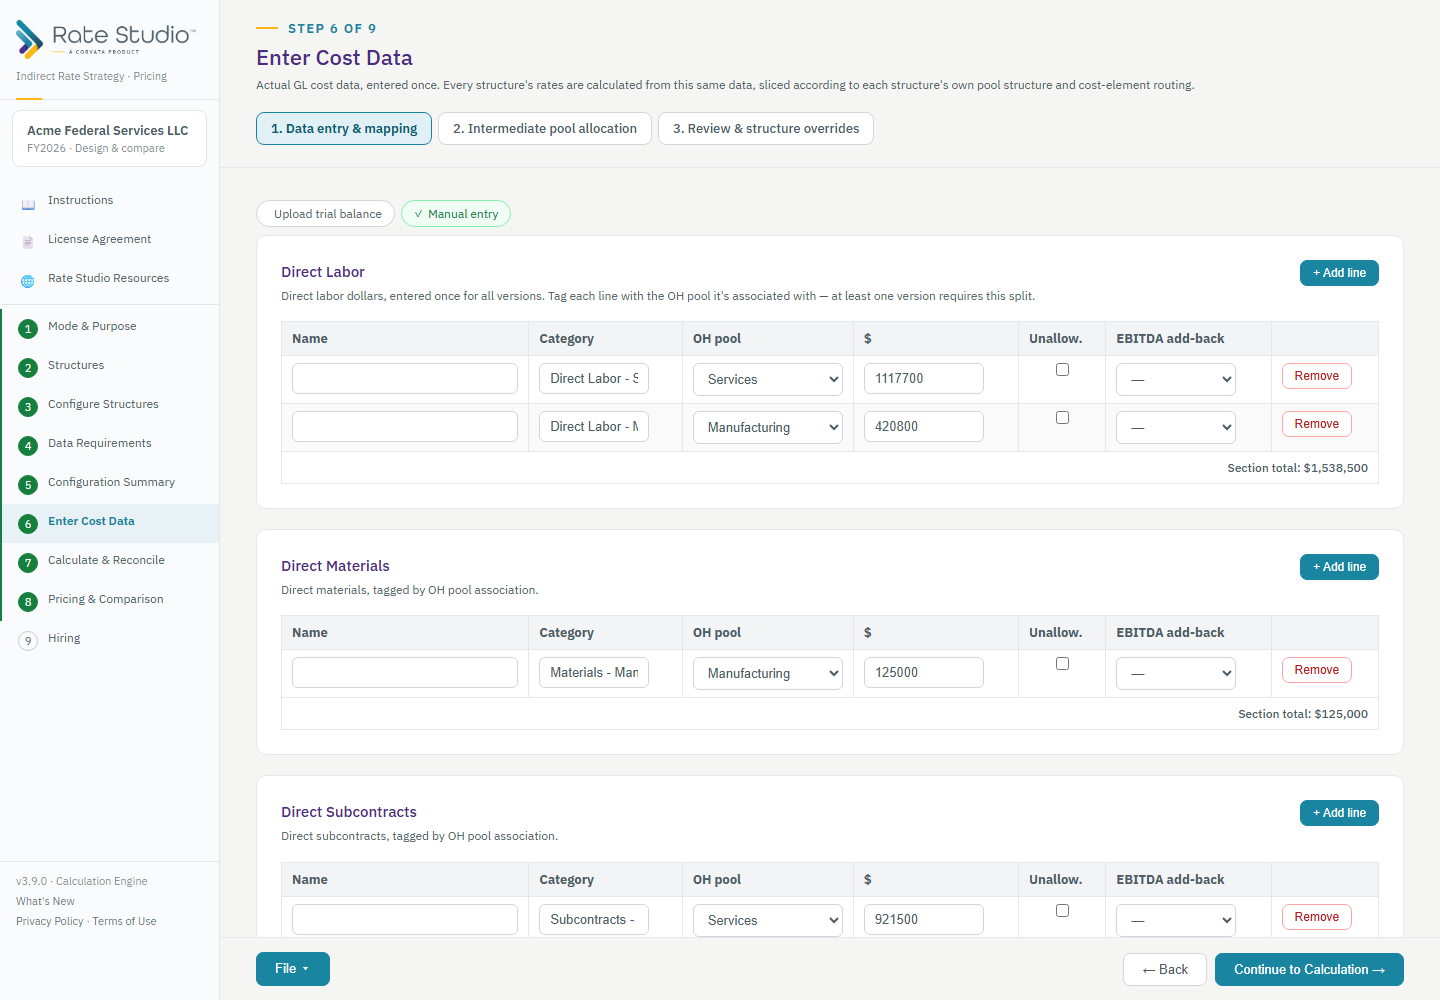Add line to Direct Subcontracts section

tap(1339, 813)
